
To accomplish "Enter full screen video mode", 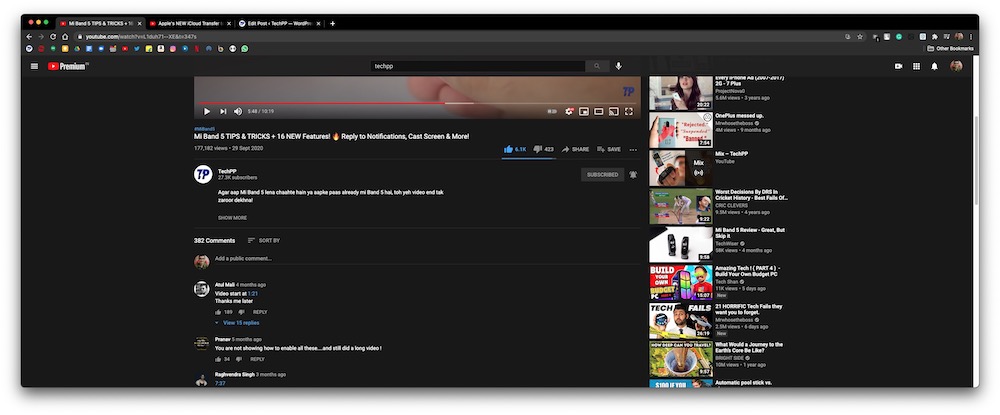I will point(629,112).
